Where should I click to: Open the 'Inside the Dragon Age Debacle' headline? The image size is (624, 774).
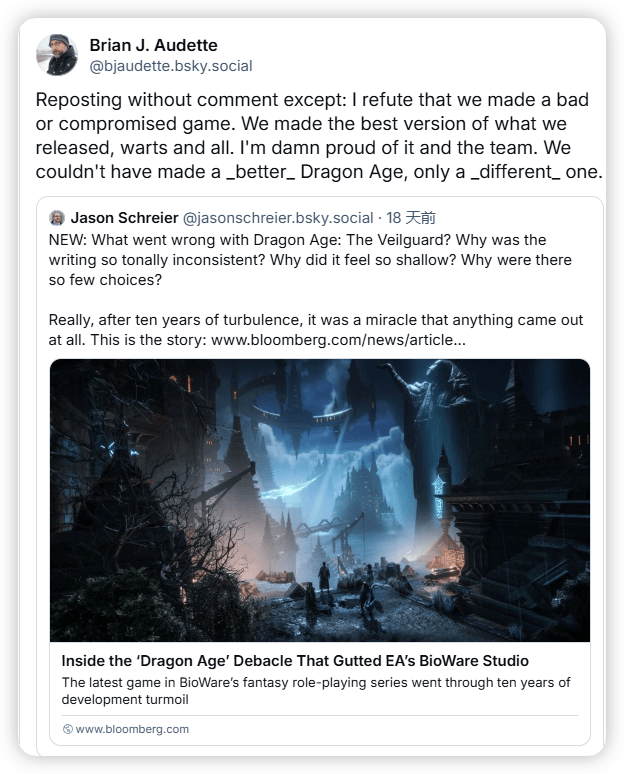coord(295,660)
